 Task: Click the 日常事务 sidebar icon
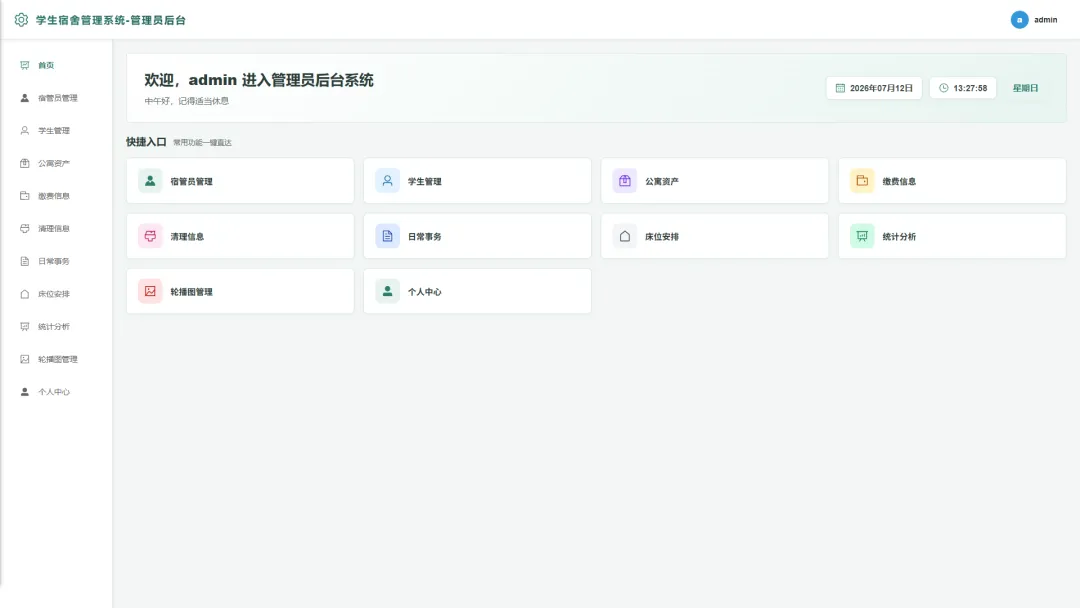pyautogui.click(x=25, y=261)
